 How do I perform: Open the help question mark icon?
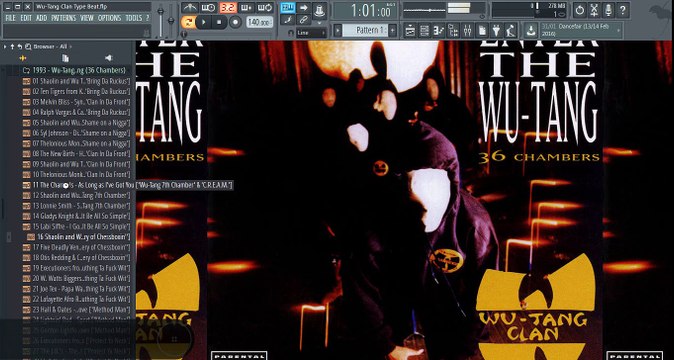point(622,10)
